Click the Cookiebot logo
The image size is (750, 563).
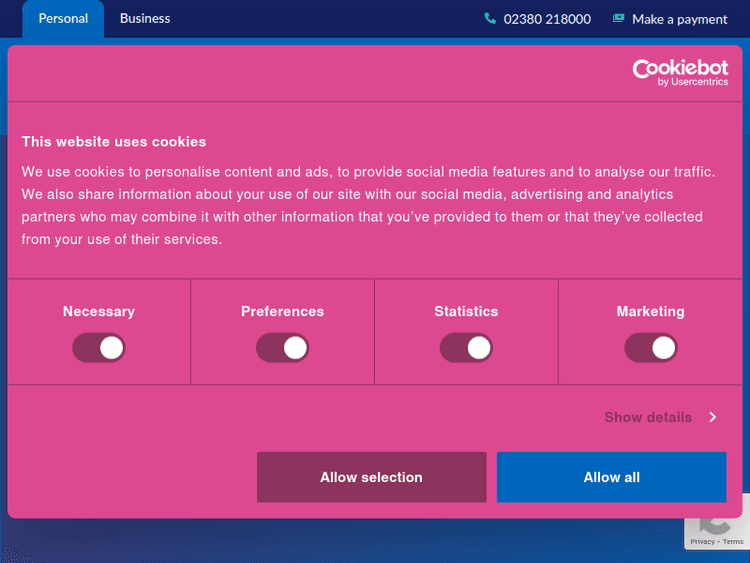pyautogui.click(x=679, y=71)
